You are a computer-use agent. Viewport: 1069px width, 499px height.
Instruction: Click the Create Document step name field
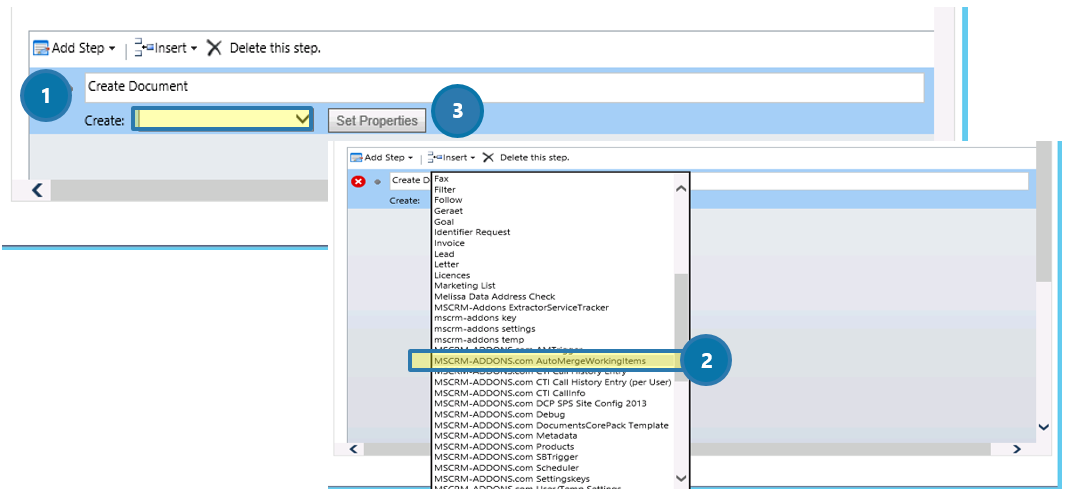[505, 87]
